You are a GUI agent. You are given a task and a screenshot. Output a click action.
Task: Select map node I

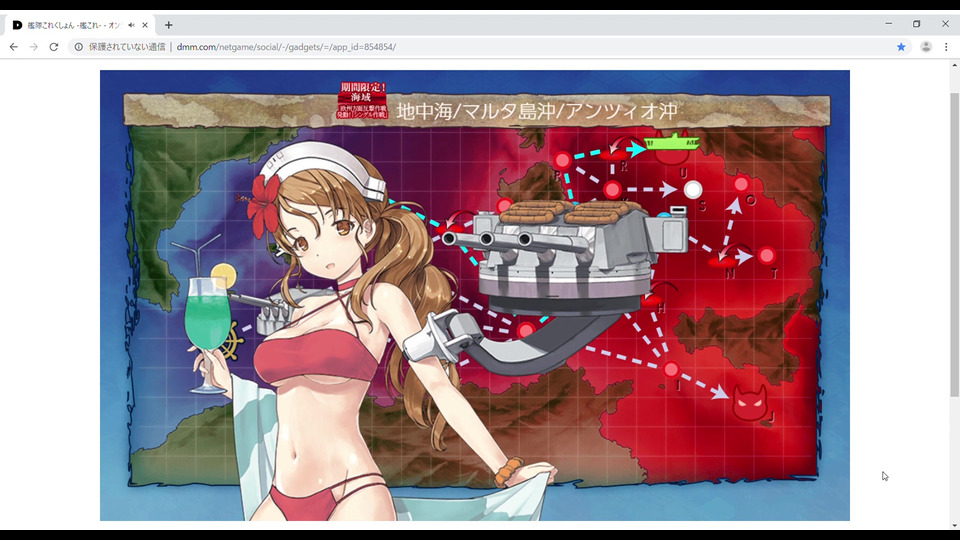pos(671,369)
